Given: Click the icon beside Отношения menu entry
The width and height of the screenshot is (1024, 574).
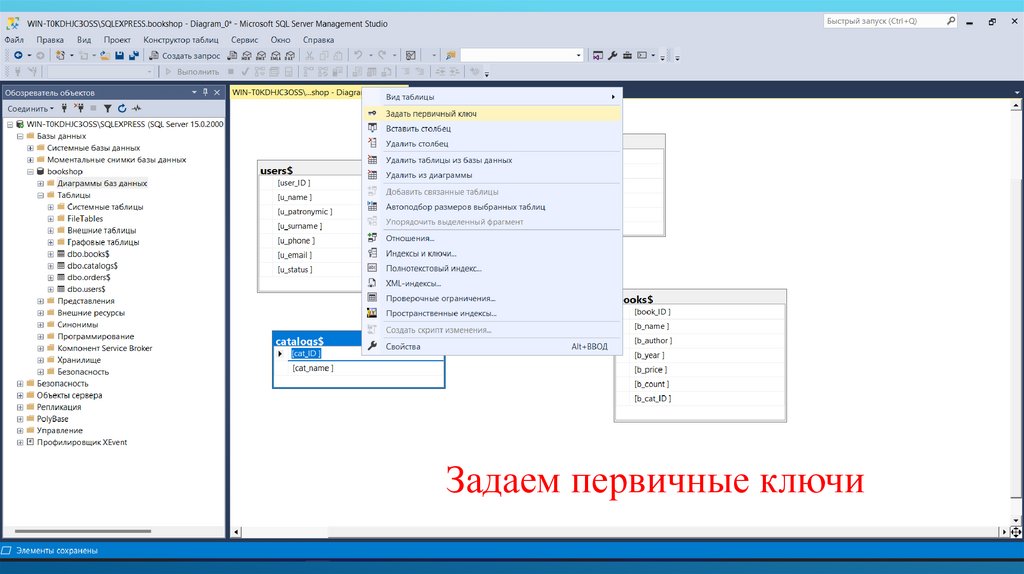Looking at the screenshot, I should pos(372,238).
